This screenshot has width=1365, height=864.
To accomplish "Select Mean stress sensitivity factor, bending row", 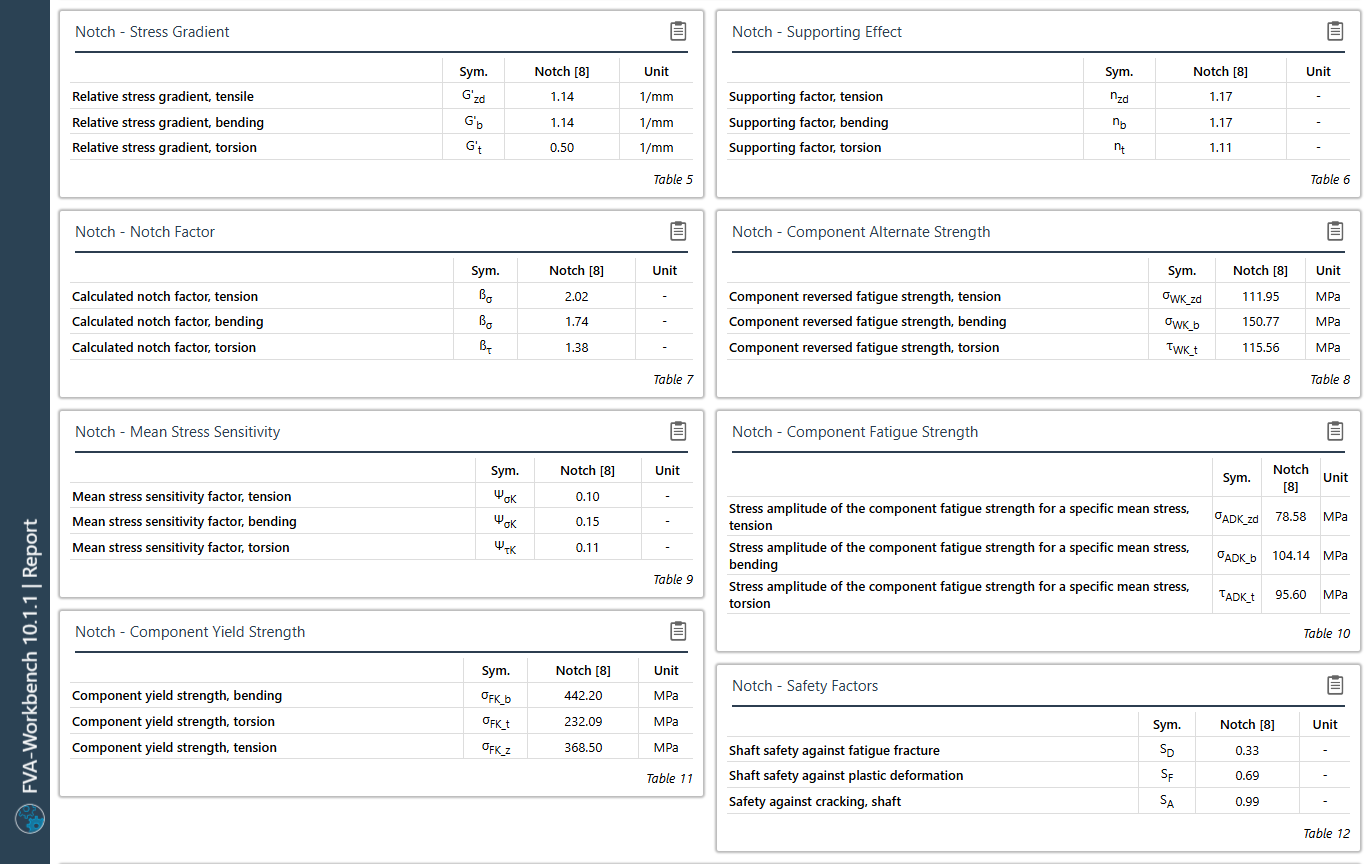I will pyautogui.click(x=382, y=521).
